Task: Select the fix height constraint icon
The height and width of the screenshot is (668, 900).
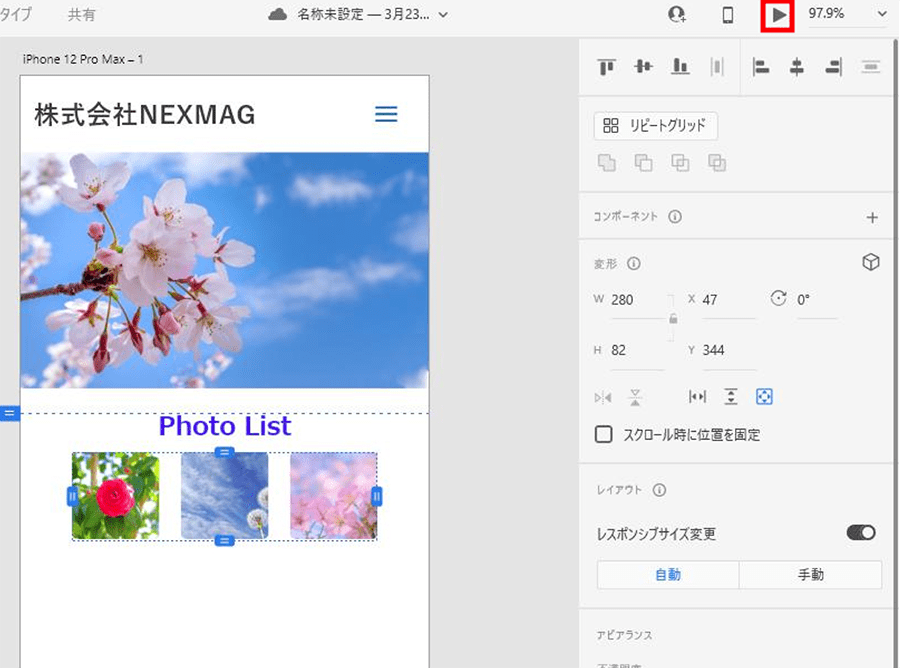Action: [x=731, y=397]
